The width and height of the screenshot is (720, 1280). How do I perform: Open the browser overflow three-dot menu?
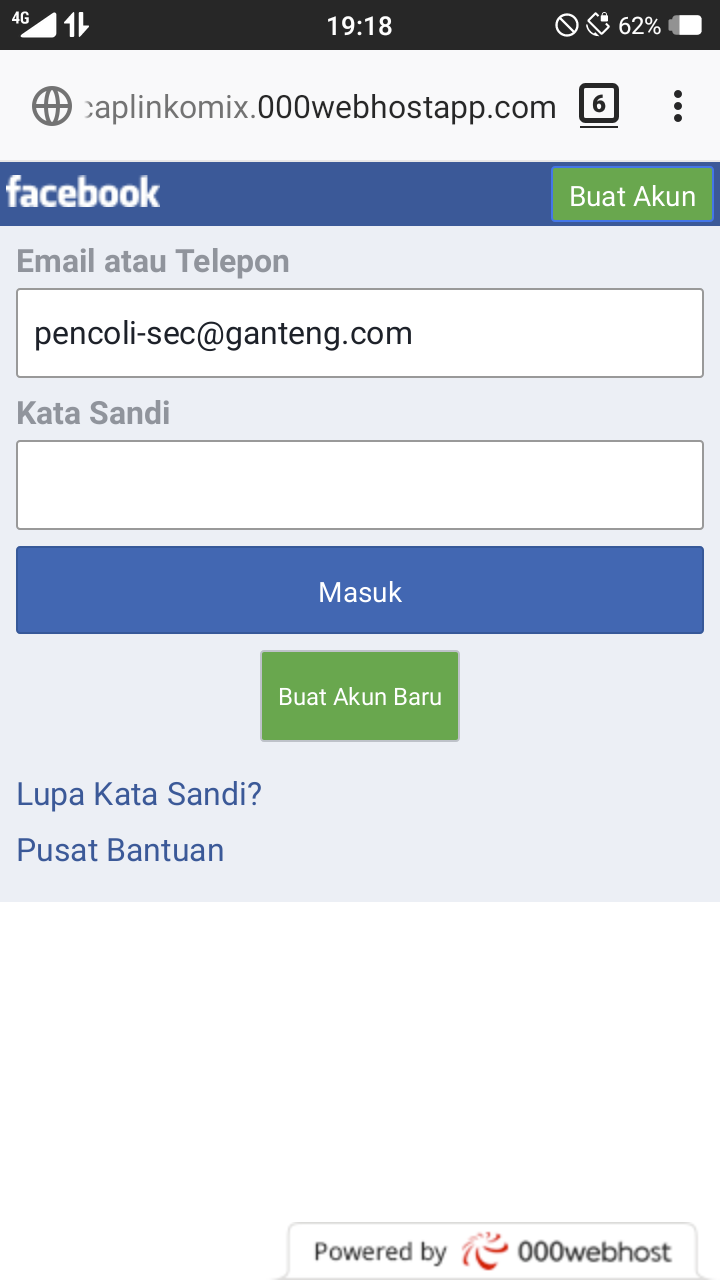click(678, 105)
